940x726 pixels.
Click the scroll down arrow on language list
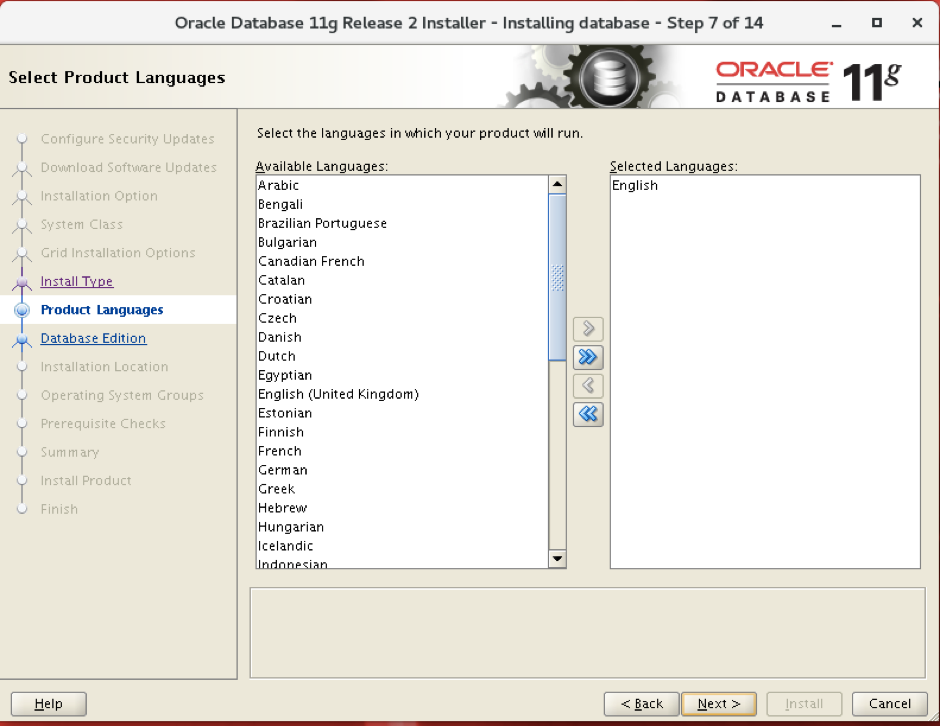point(557,558)
